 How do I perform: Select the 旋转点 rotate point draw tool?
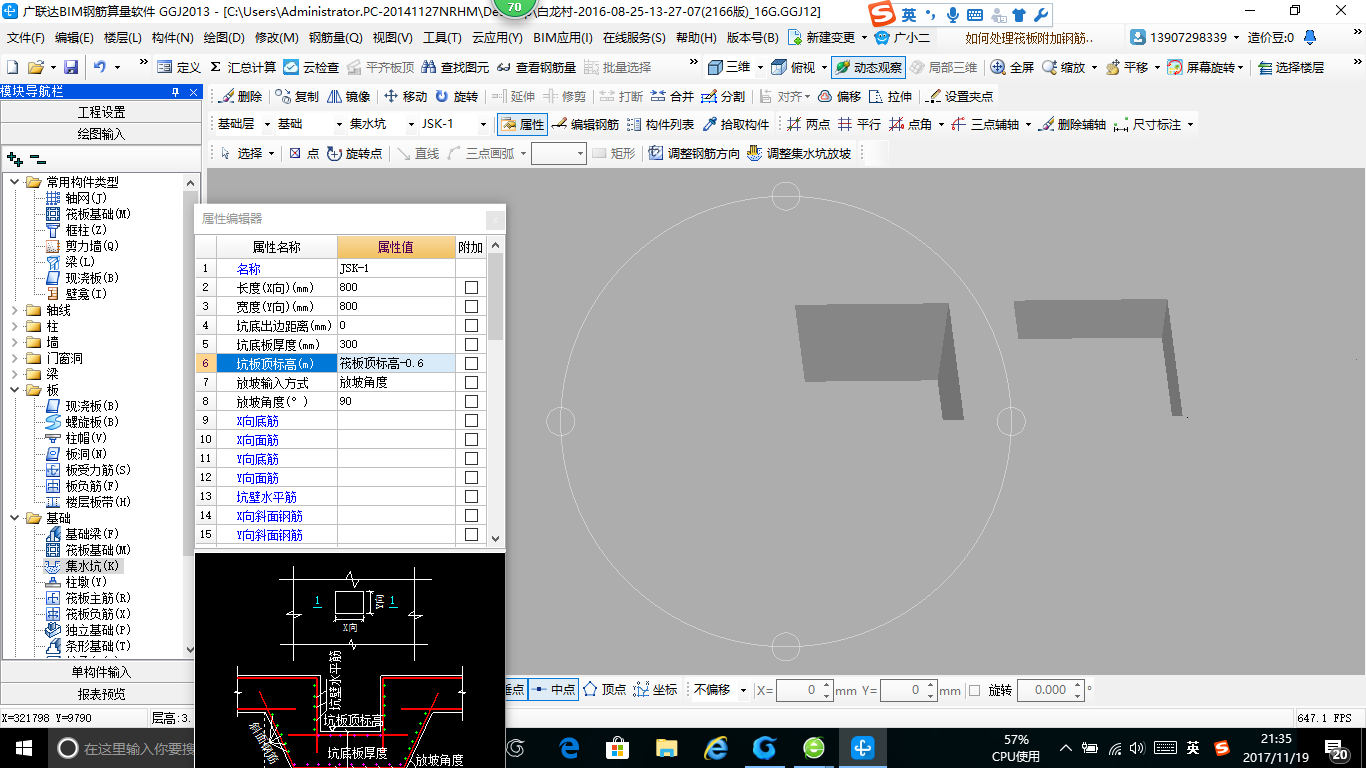354,153
